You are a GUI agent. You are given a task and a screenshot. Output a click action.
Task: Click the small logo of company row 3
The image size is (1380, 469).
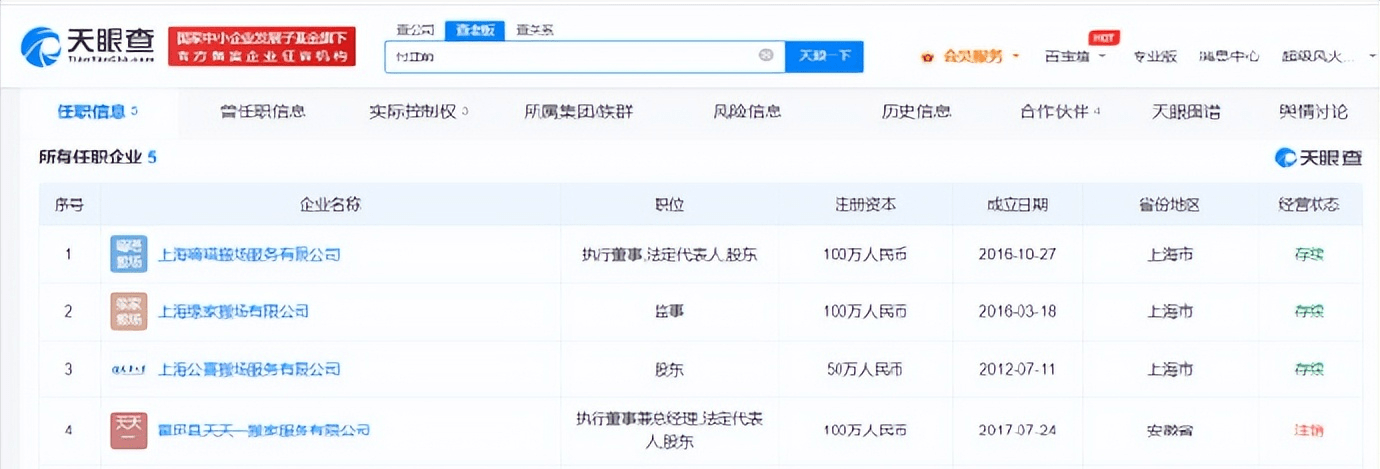tap(128, 369)
